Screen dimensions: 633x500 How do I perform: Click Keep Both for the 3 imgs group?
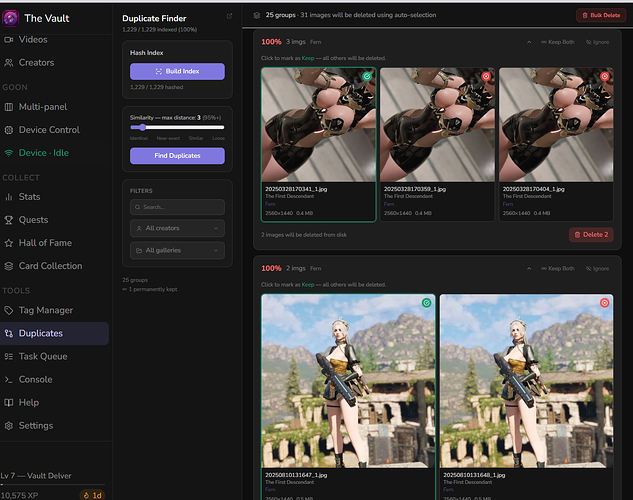558,42
